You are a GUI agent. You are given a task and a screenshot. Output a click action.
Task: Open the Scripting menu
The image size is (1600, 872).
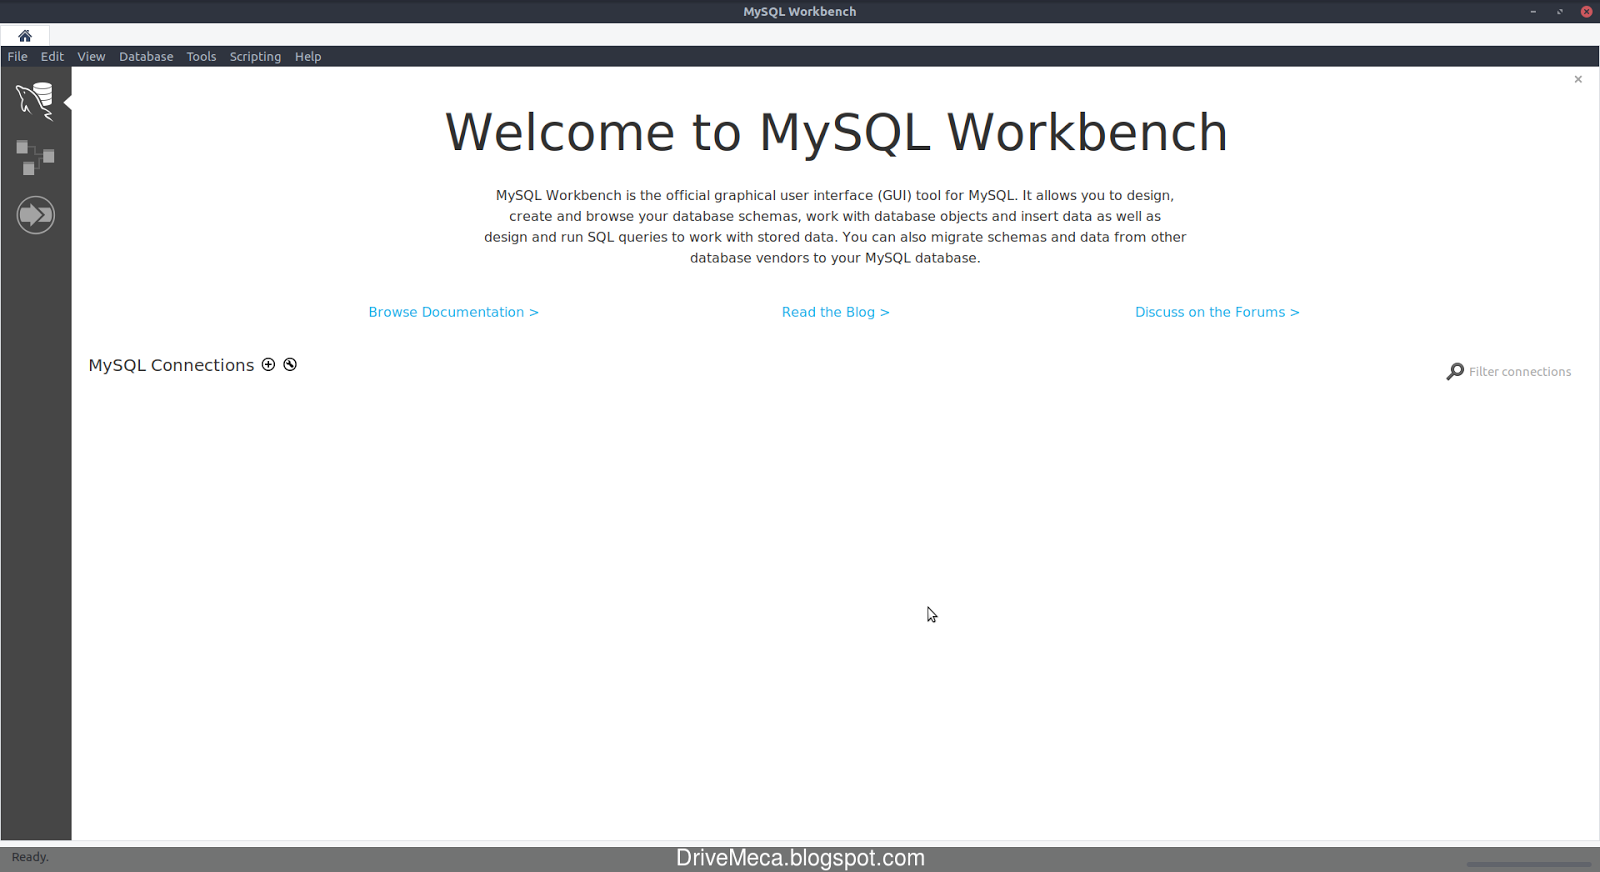pyautogui.click(x=255, y=57)
